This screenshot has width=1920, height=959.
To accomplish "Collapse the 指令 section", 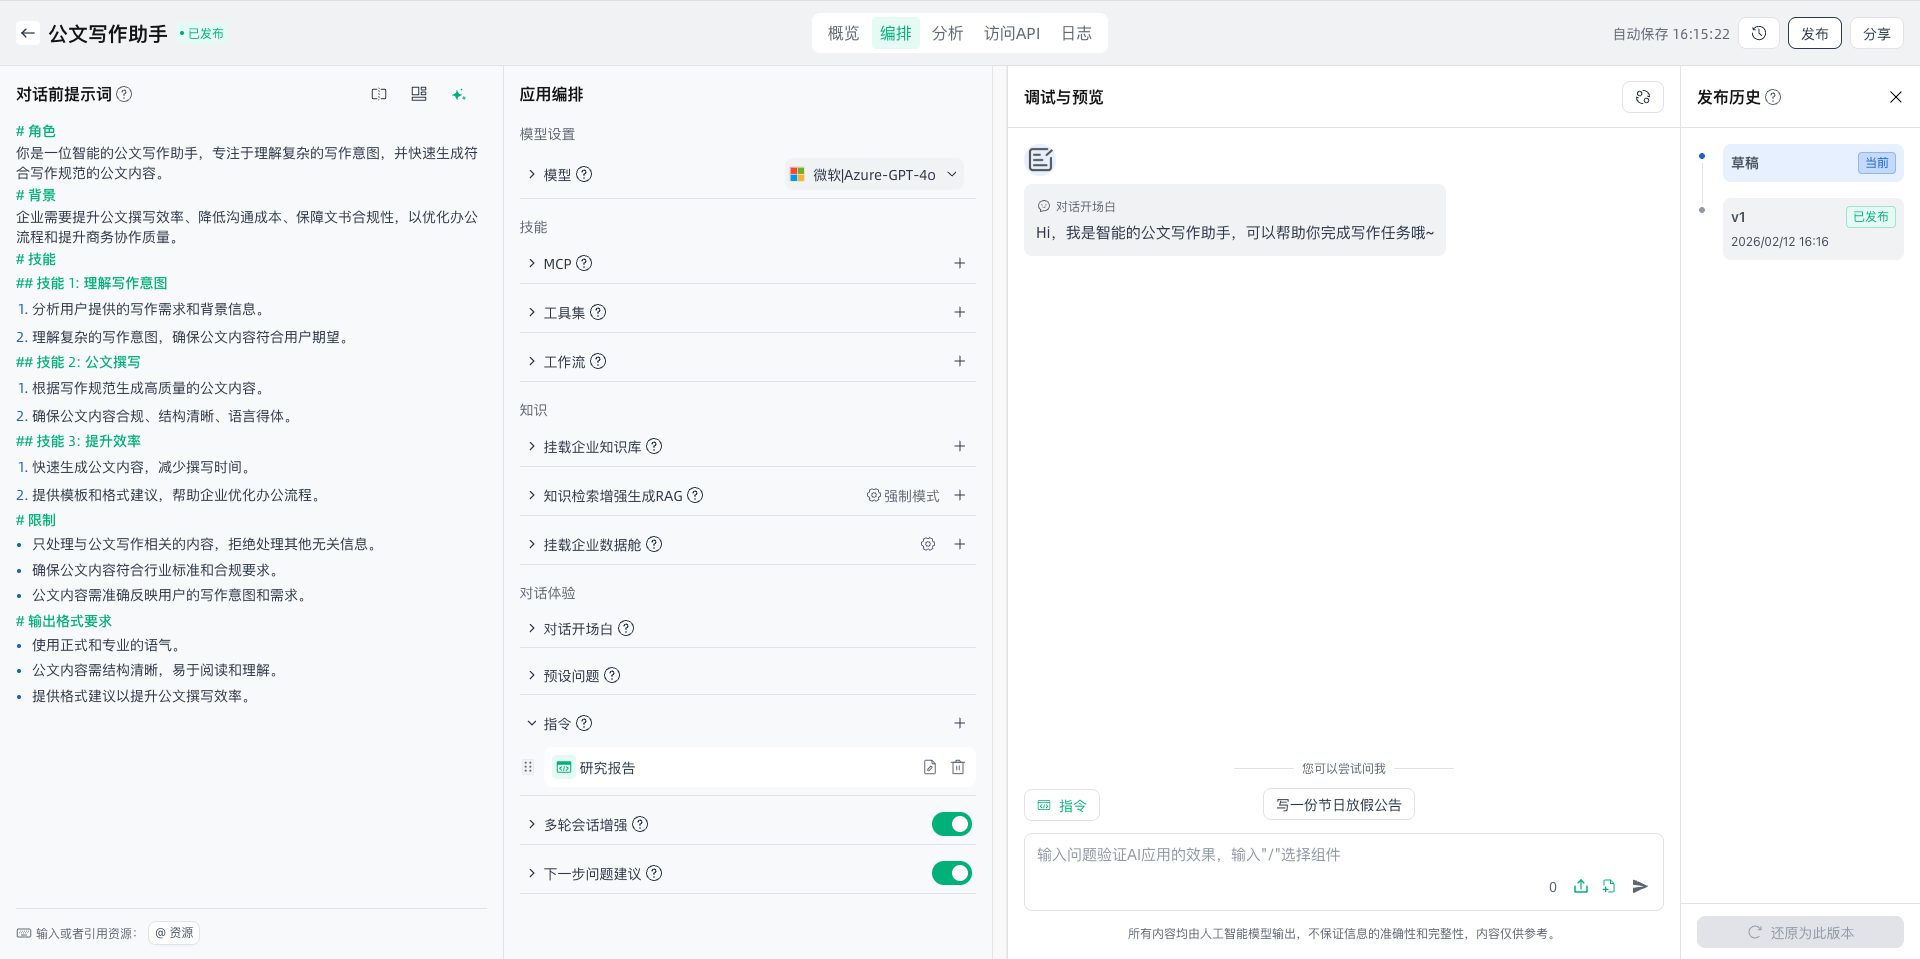I will [x=532, y=723].
